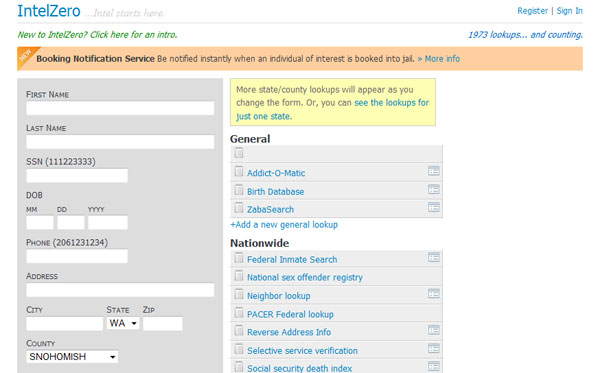The image size is (600, 373).
Task: Open form icon for Federal Inmate Search
Action: coord(434,257)
